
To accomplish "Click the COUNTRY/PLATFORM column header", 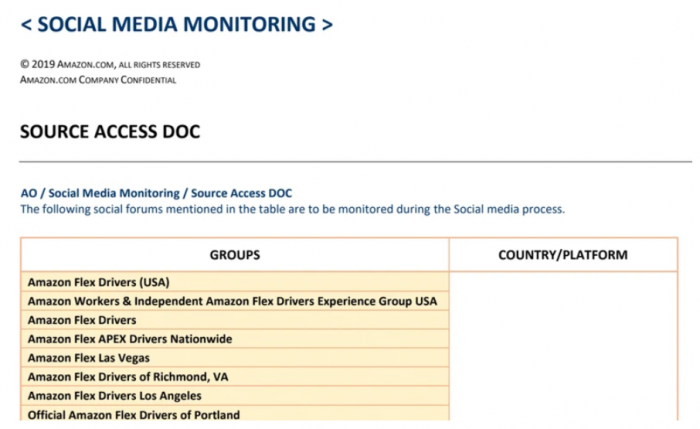I will (563, 255).
